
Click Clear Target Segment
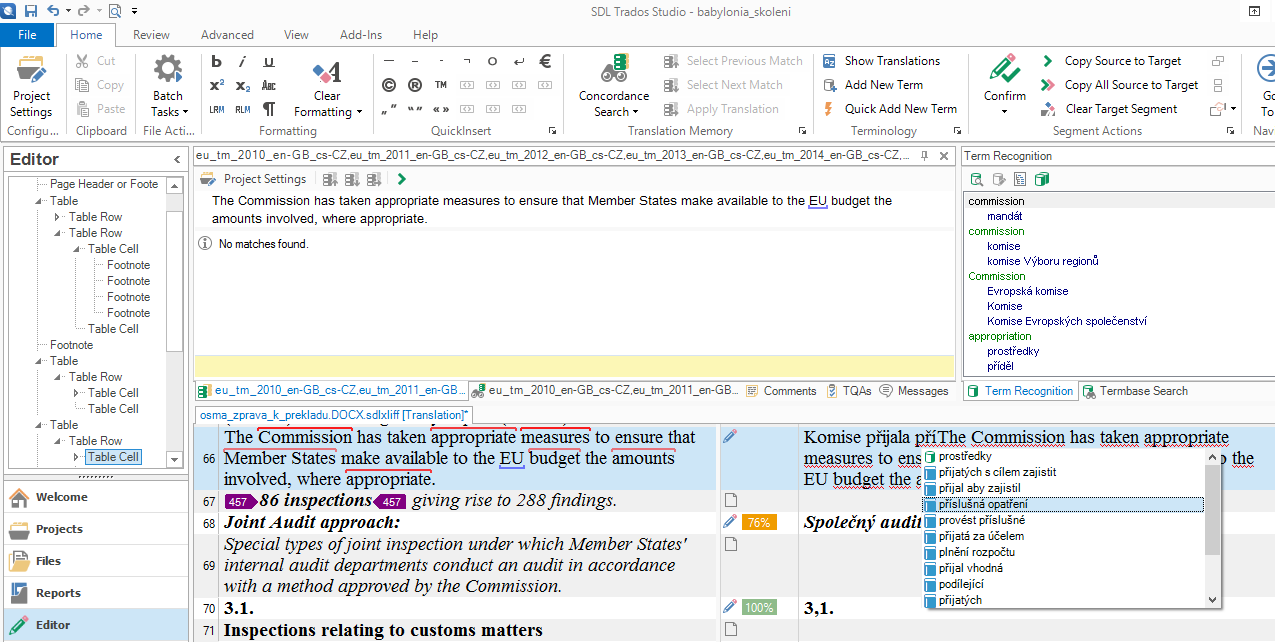(x=1109, y=109)
